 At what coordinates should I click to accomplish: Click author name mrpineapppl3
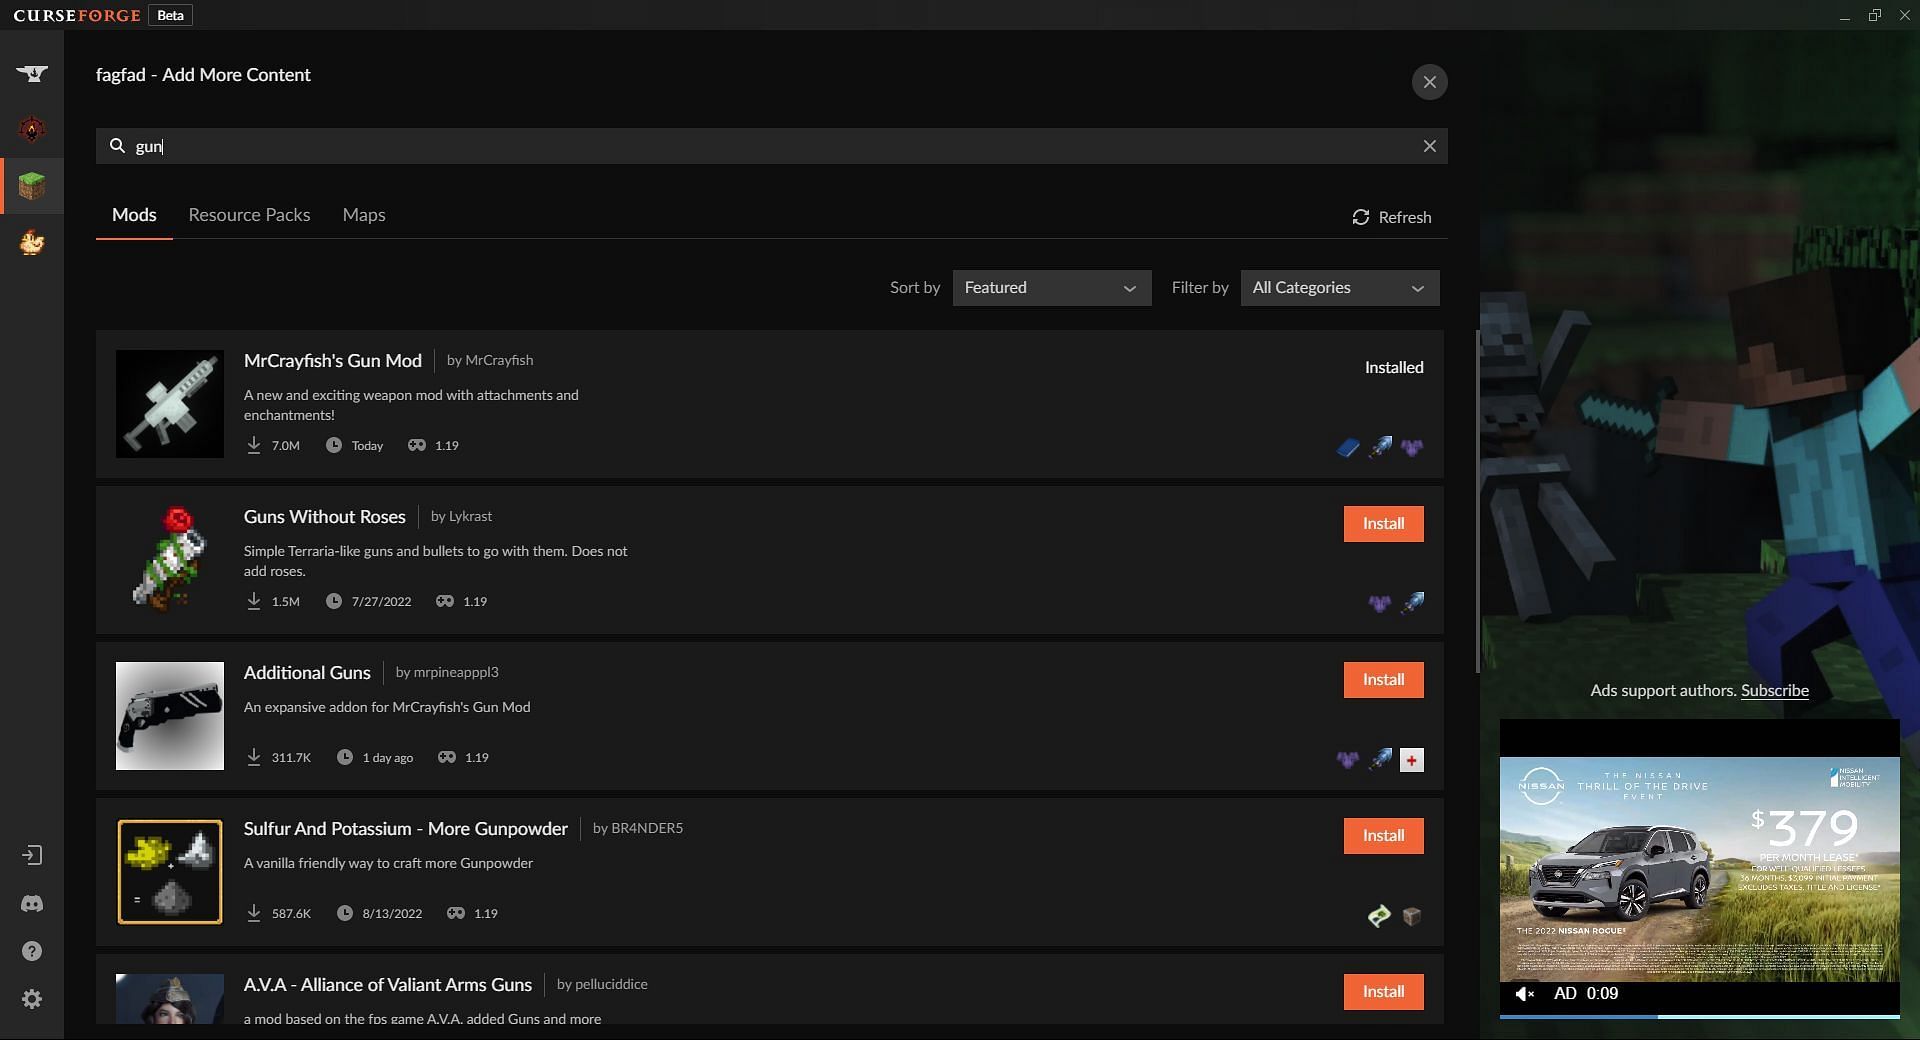pyautogui.click(x=456, y=672)
